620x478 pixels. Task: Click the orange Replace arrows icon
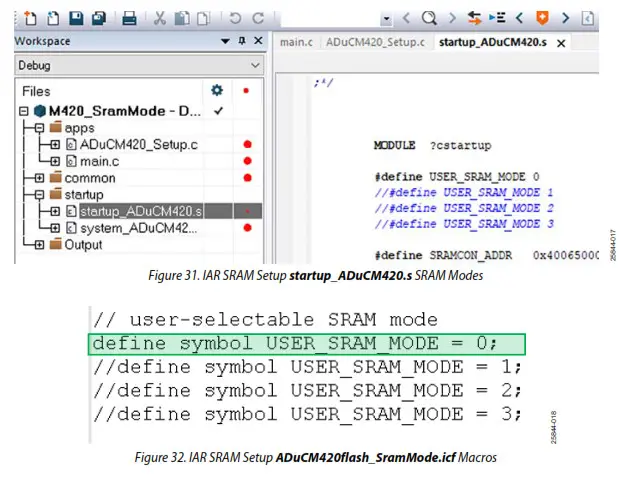(x=474, y=18)
